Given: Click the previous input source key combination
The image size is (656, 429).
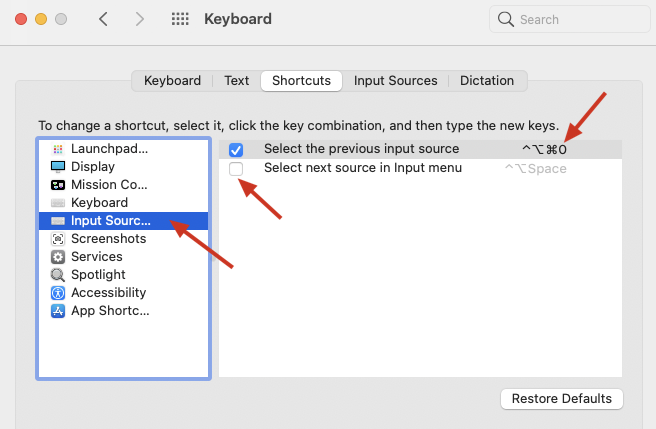Looking at the screenshot, I should (x=543, y=150).
